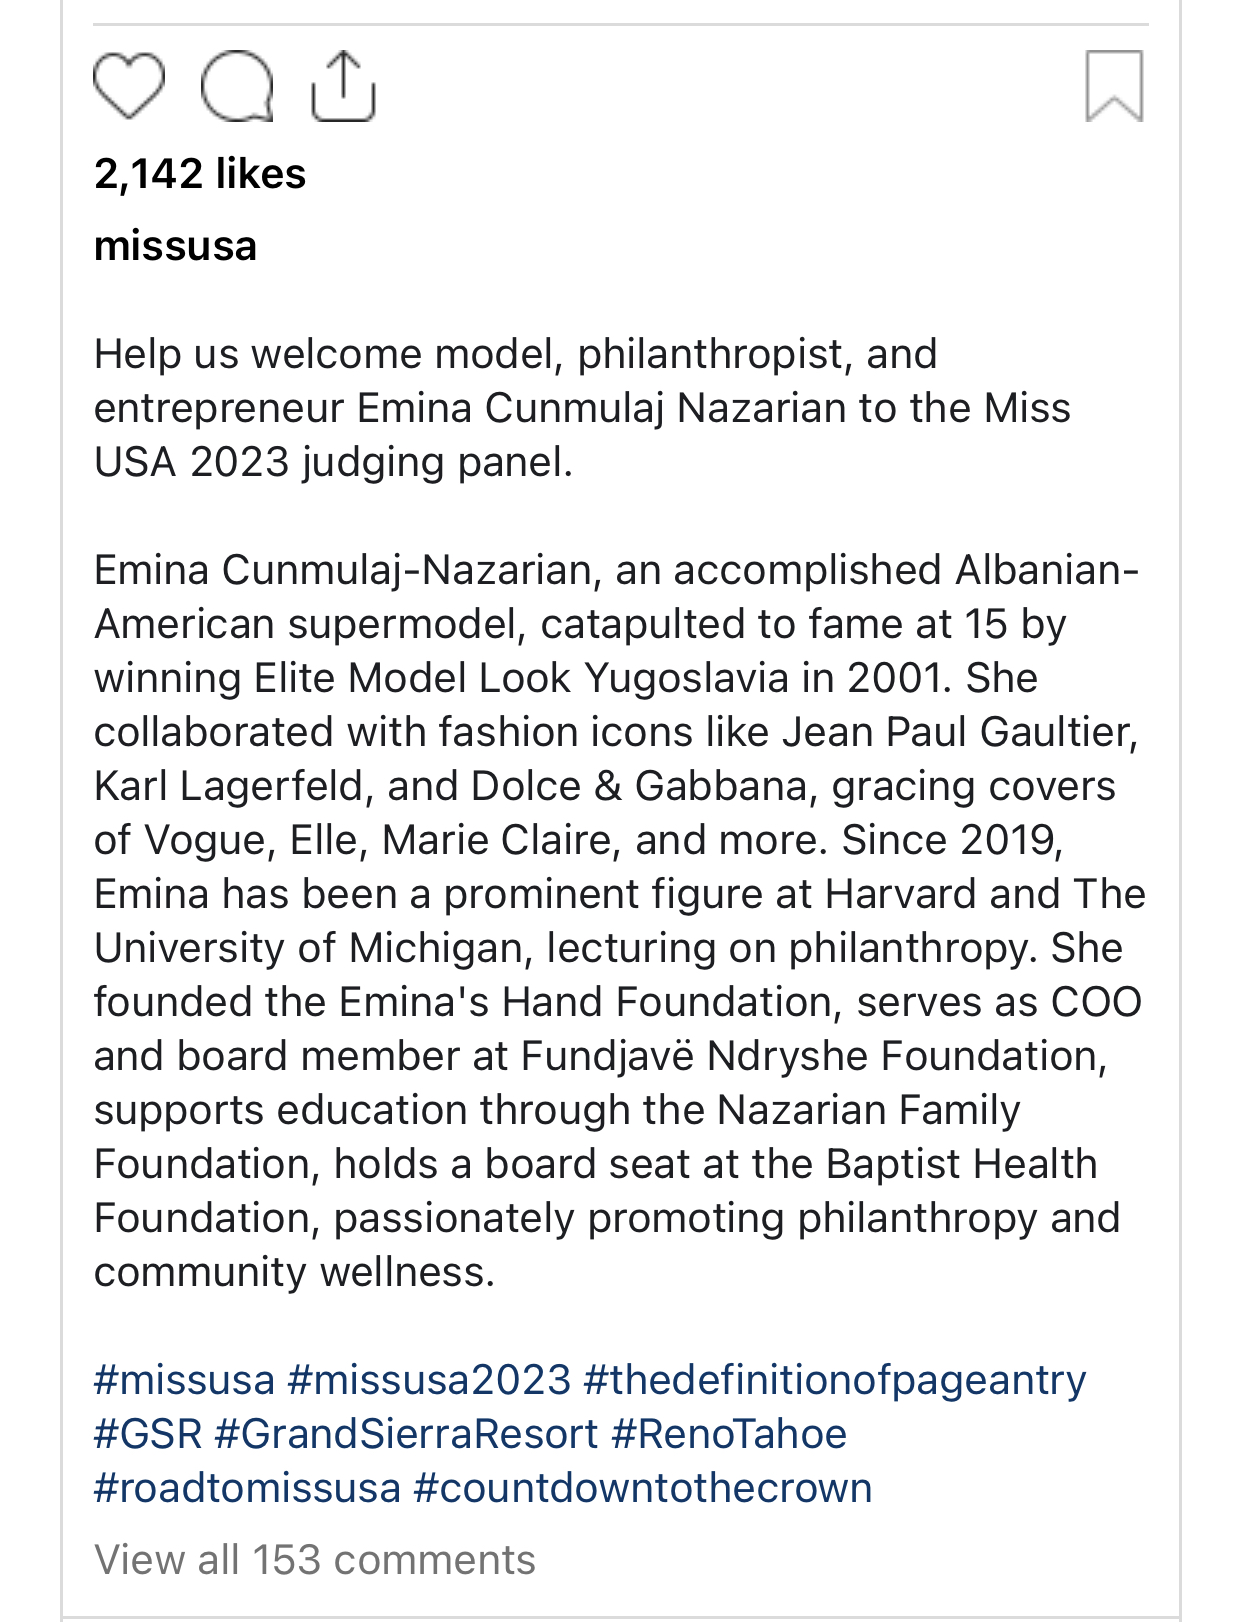Open the #GrandSierraResort hashtag
This screenshot has width=1242, height=1622.
pyautogui.click(x=406, y=1434)
